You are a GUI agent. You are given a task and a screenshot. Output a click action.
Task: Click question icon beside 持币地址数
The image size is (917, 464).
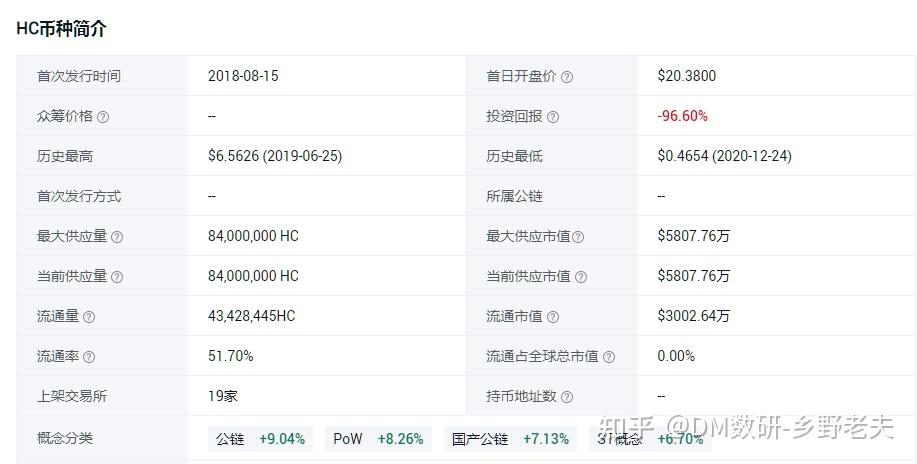[x=567, y=397]
